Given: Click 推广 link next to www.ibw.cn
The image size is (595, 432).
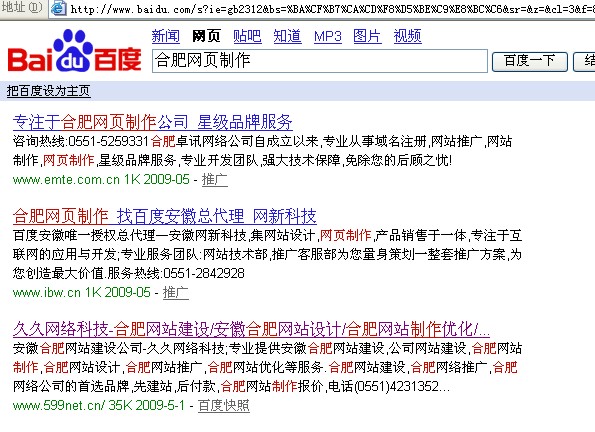Looking at the screenshot, I should pyautogui.click(x=176, y=292).
